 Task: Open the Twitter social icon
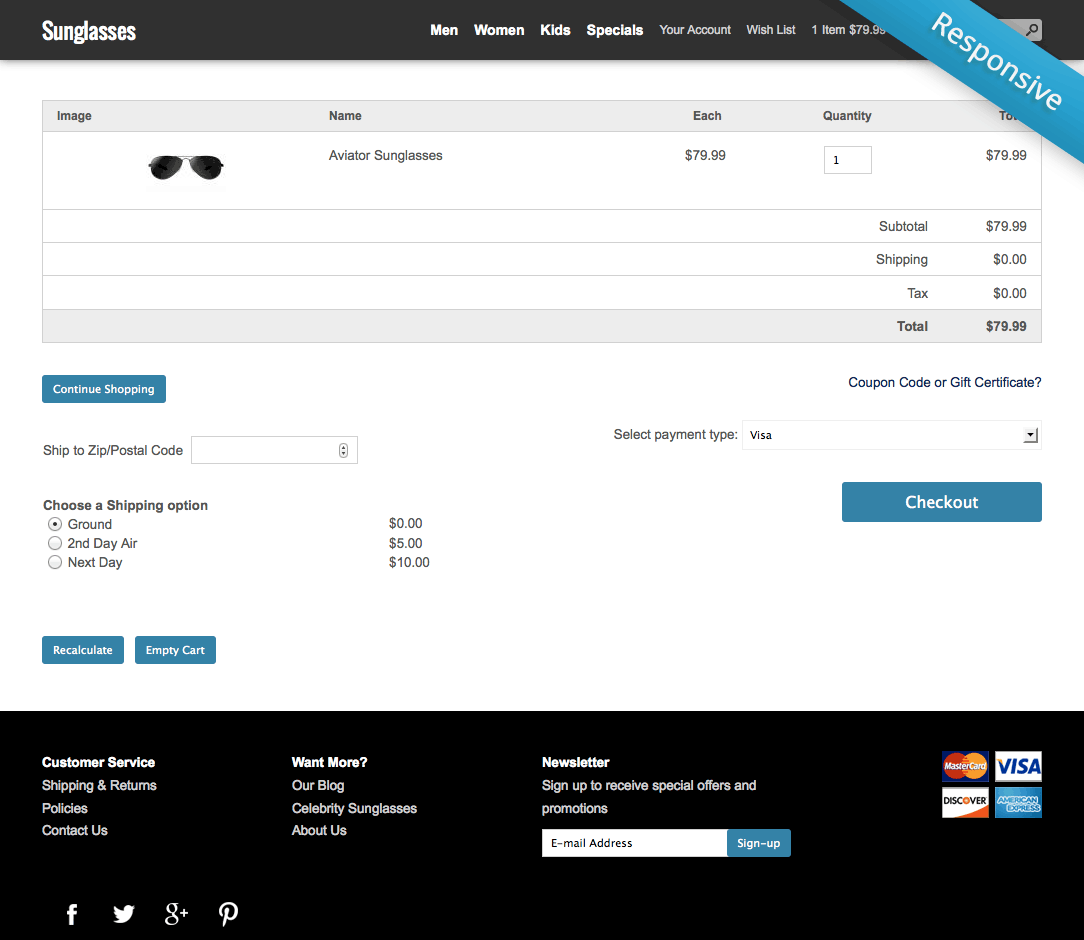[124, 914]
